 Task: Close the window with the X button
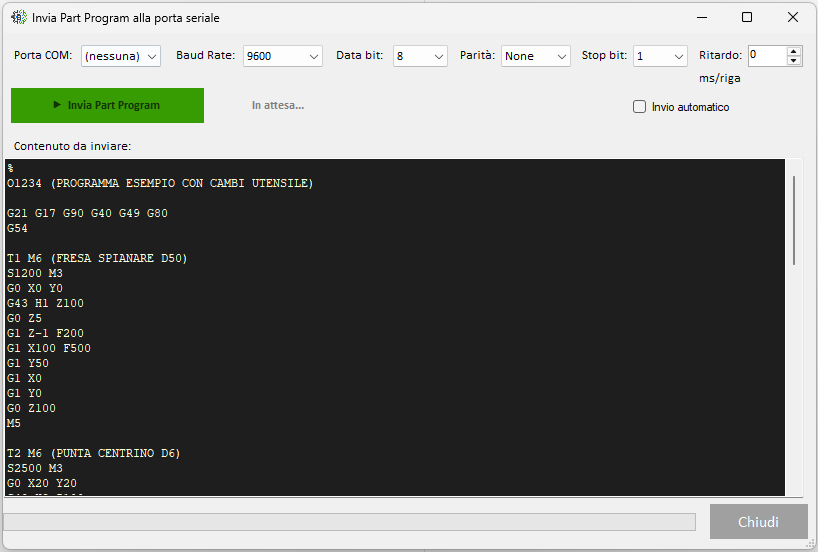(x=792, y=17)
